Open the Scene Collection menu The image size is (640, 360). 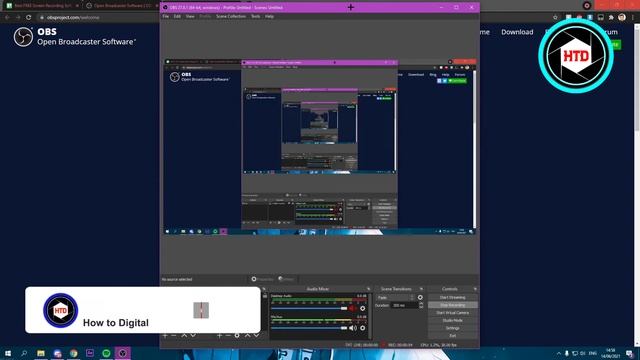(231, 16)
